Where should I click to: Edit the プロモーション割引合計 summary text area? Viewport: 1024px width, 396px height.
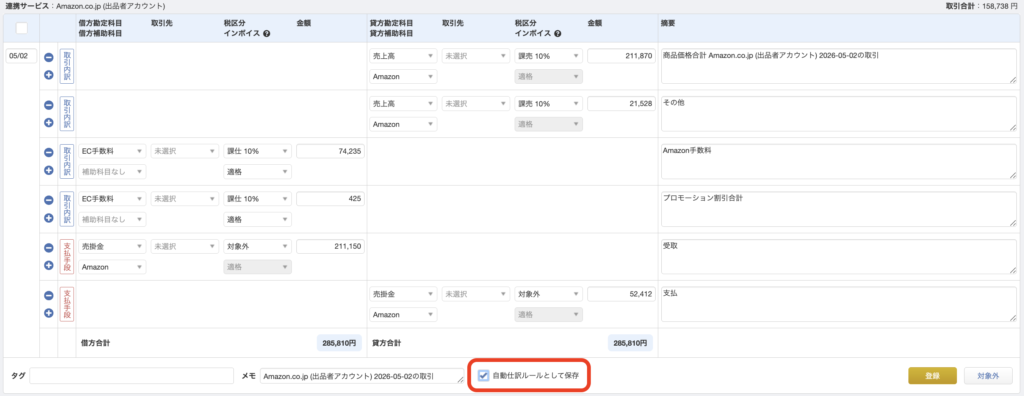tap(839, 209)
